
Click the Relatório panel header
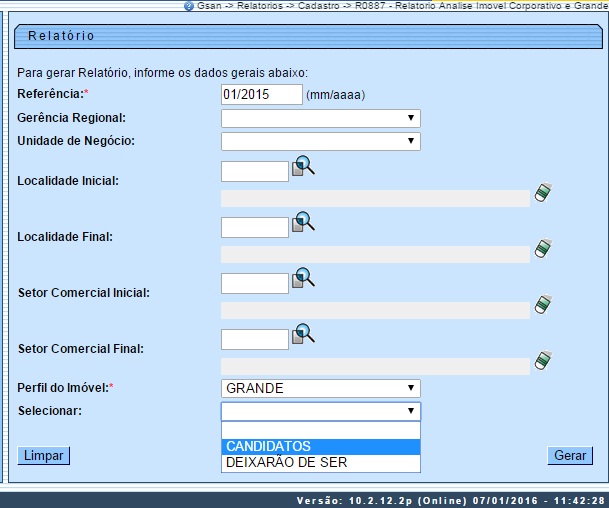(x=308, y=36)
